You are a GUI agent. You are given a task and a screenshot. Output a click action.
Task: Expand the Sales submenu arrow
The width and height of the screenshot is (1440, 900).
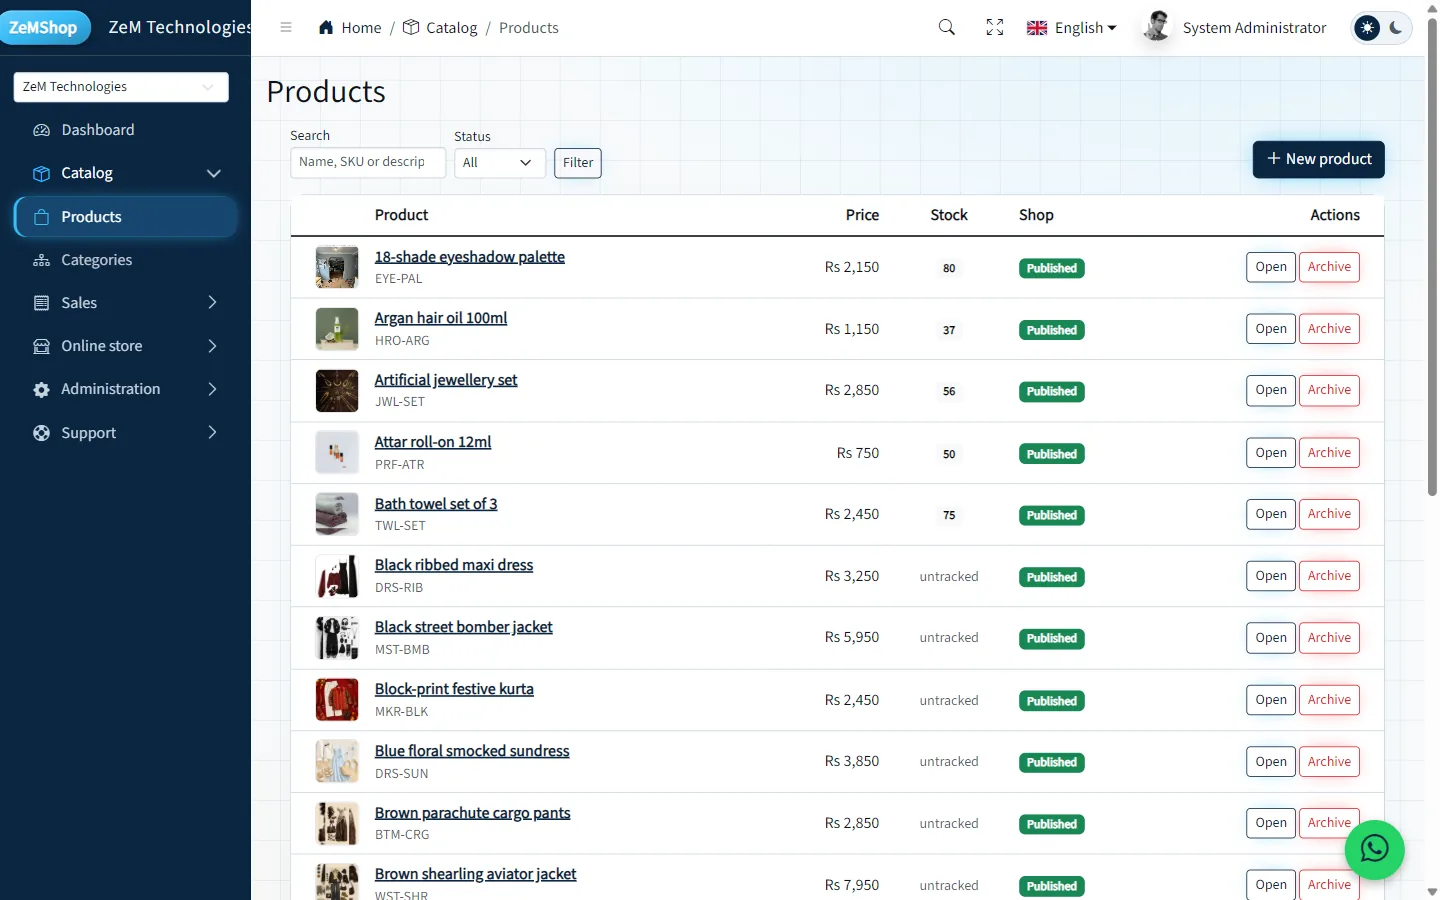pyautogui.click(x=212, y=303)
